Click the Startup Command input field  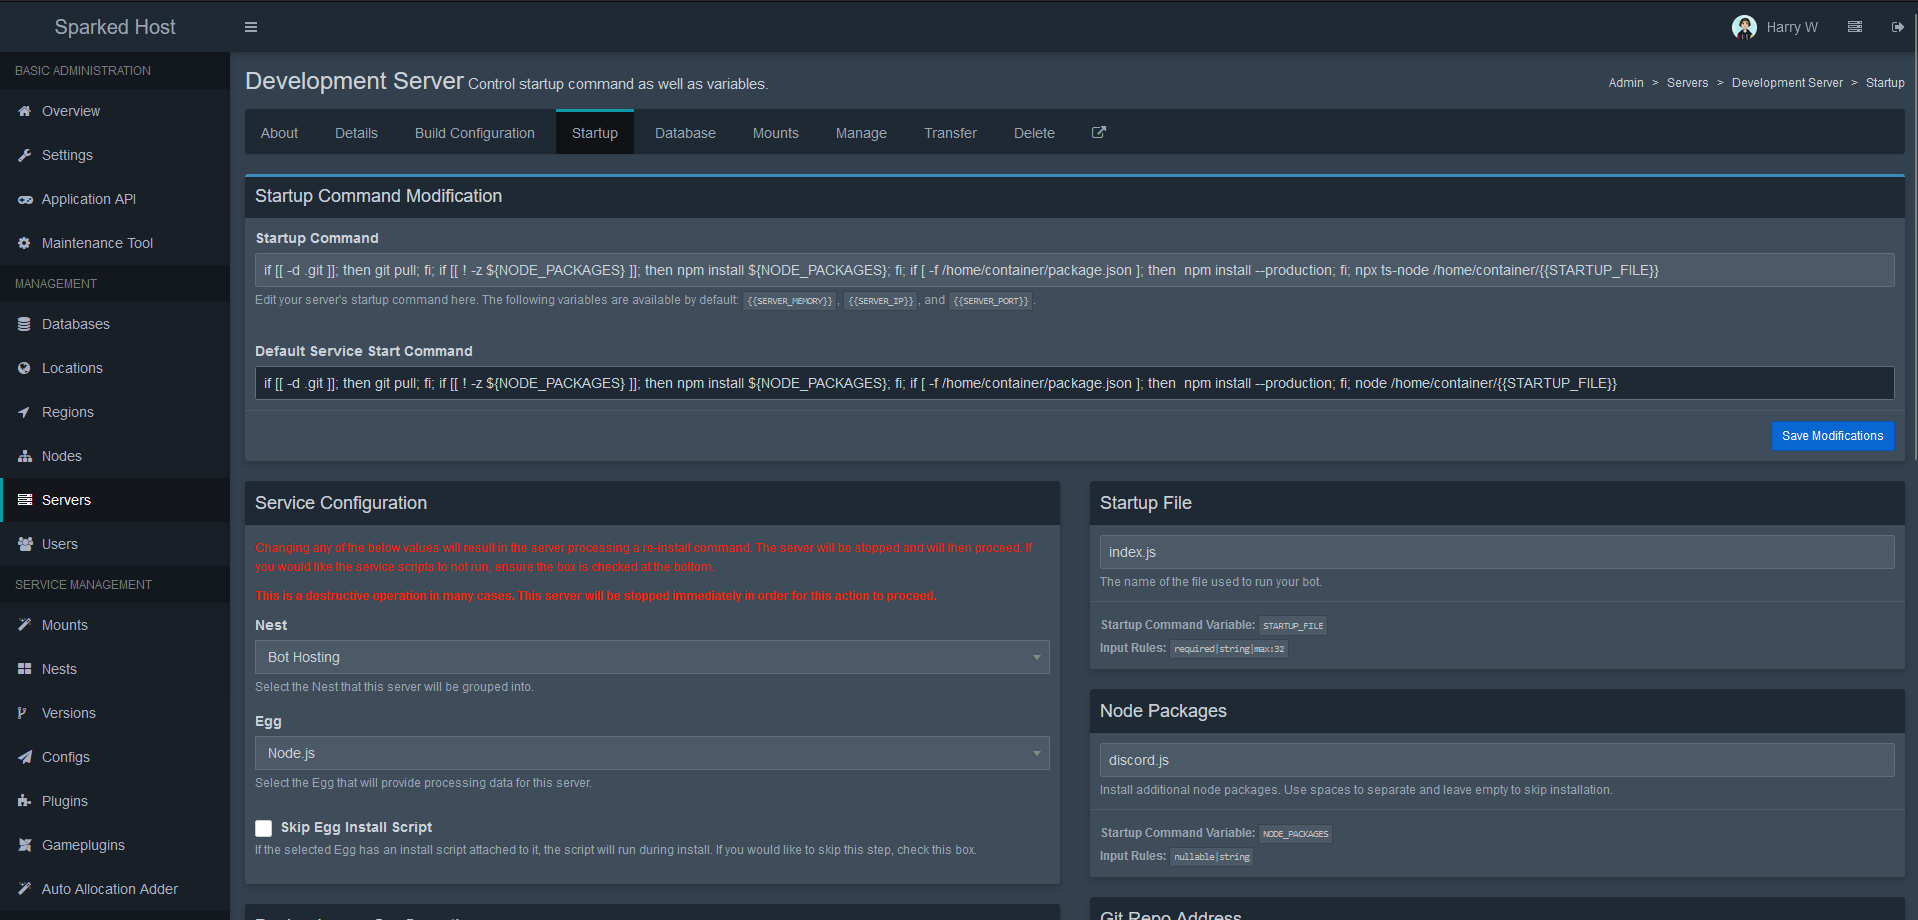tap(1073, 270)
